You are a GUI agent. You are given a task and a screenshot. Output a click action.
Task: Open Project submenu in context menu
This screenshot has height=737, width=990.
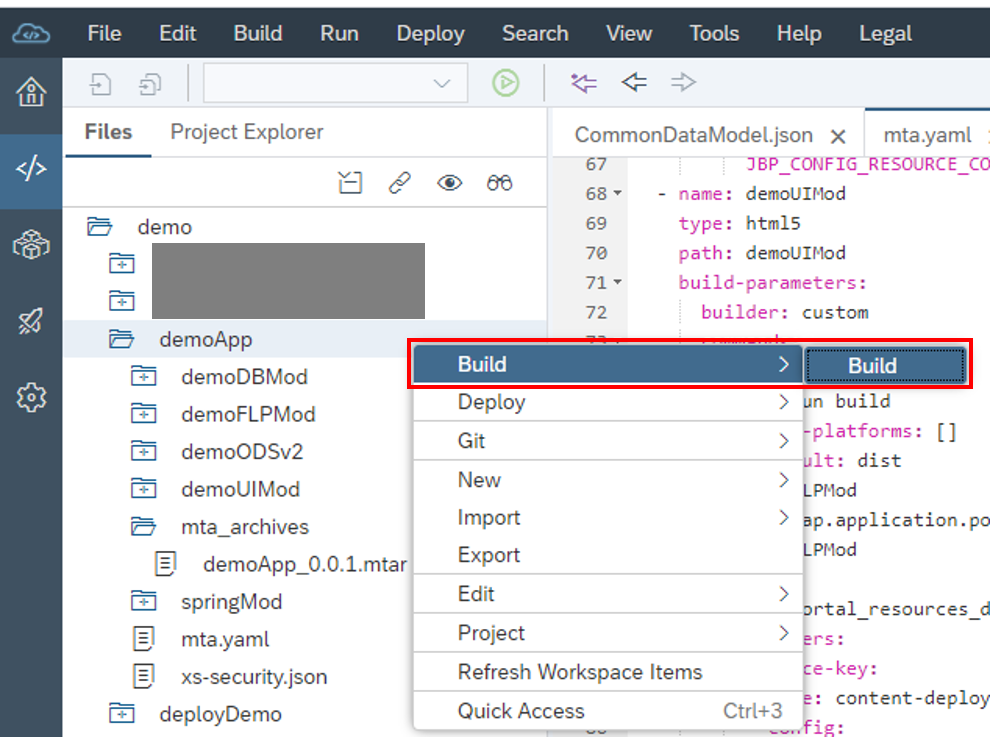tap(607, 633)
